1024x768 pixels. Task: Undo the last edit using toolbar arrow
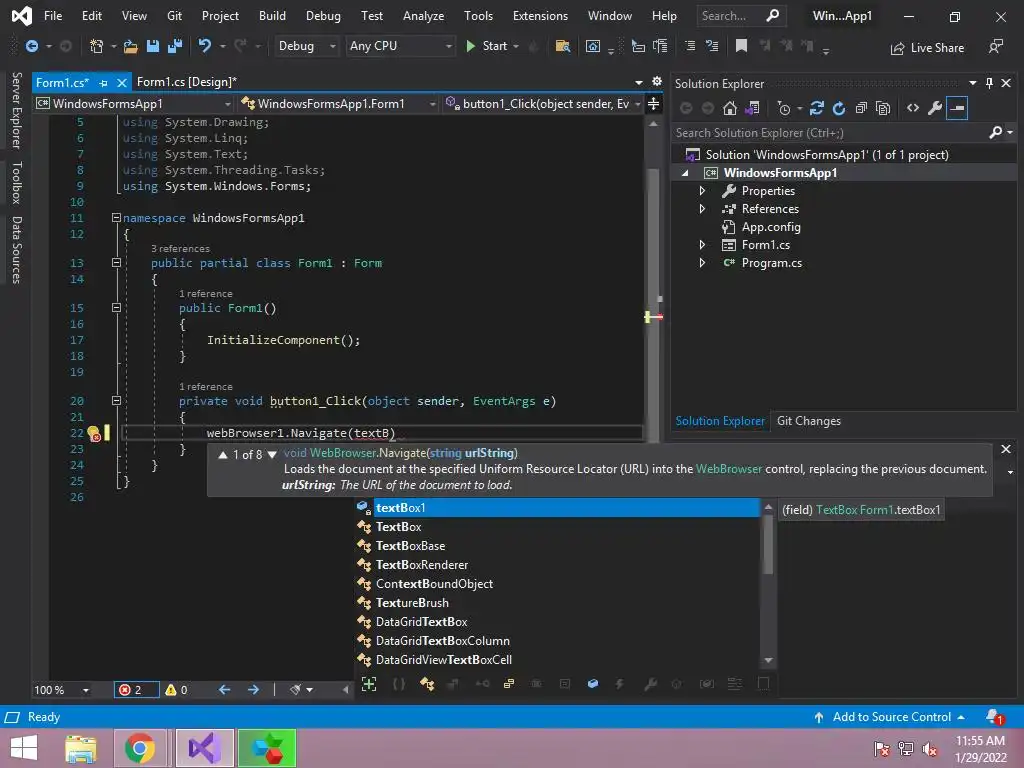[204, 46]
